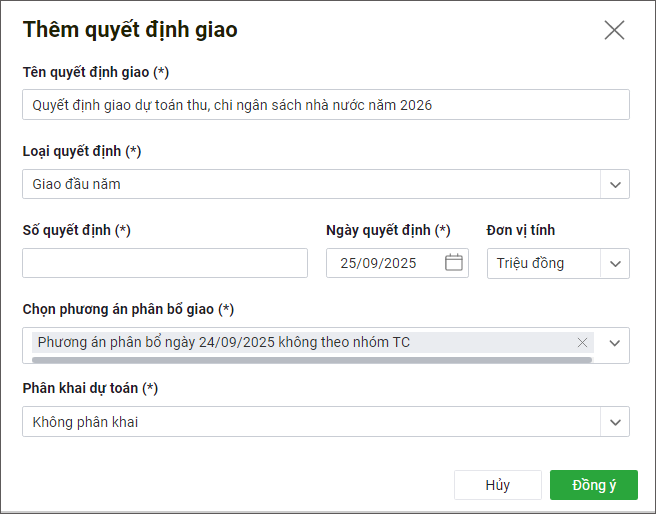Click the Tên quyết định giao text field

[x=325, y=105]
